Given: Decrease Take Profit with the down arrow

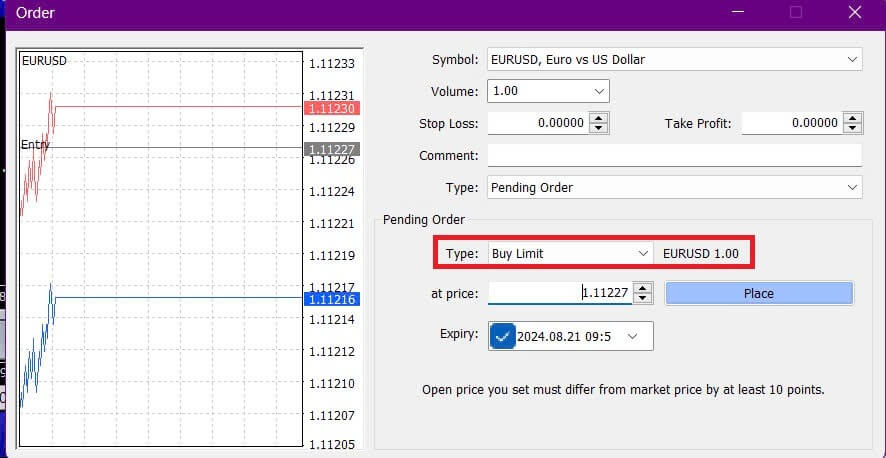Looking at the screenshot, I should click(x=853, y=129).
